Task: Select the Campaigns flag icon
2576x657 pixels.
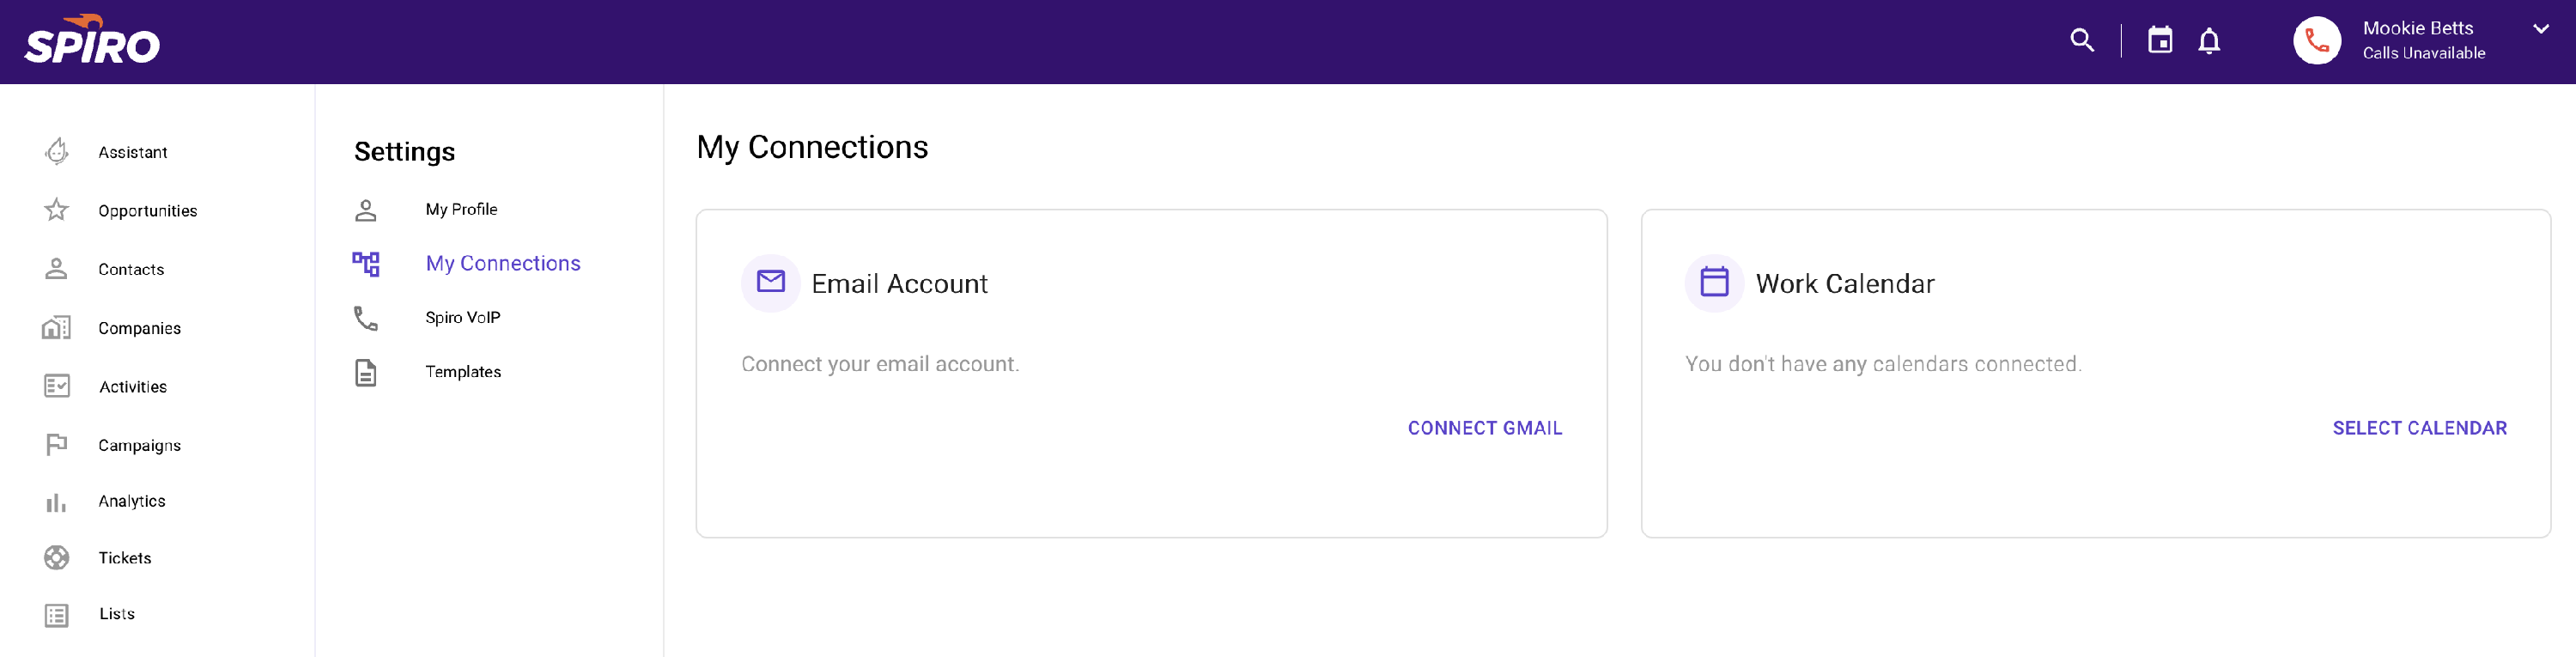Action: tap(57, 444)
